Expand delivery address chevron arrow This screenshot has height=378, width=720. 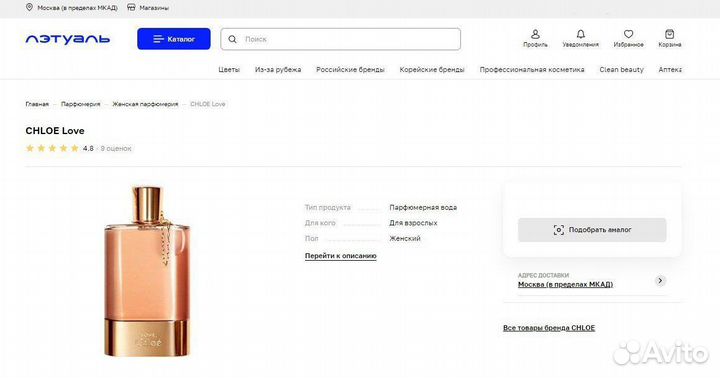660,281
